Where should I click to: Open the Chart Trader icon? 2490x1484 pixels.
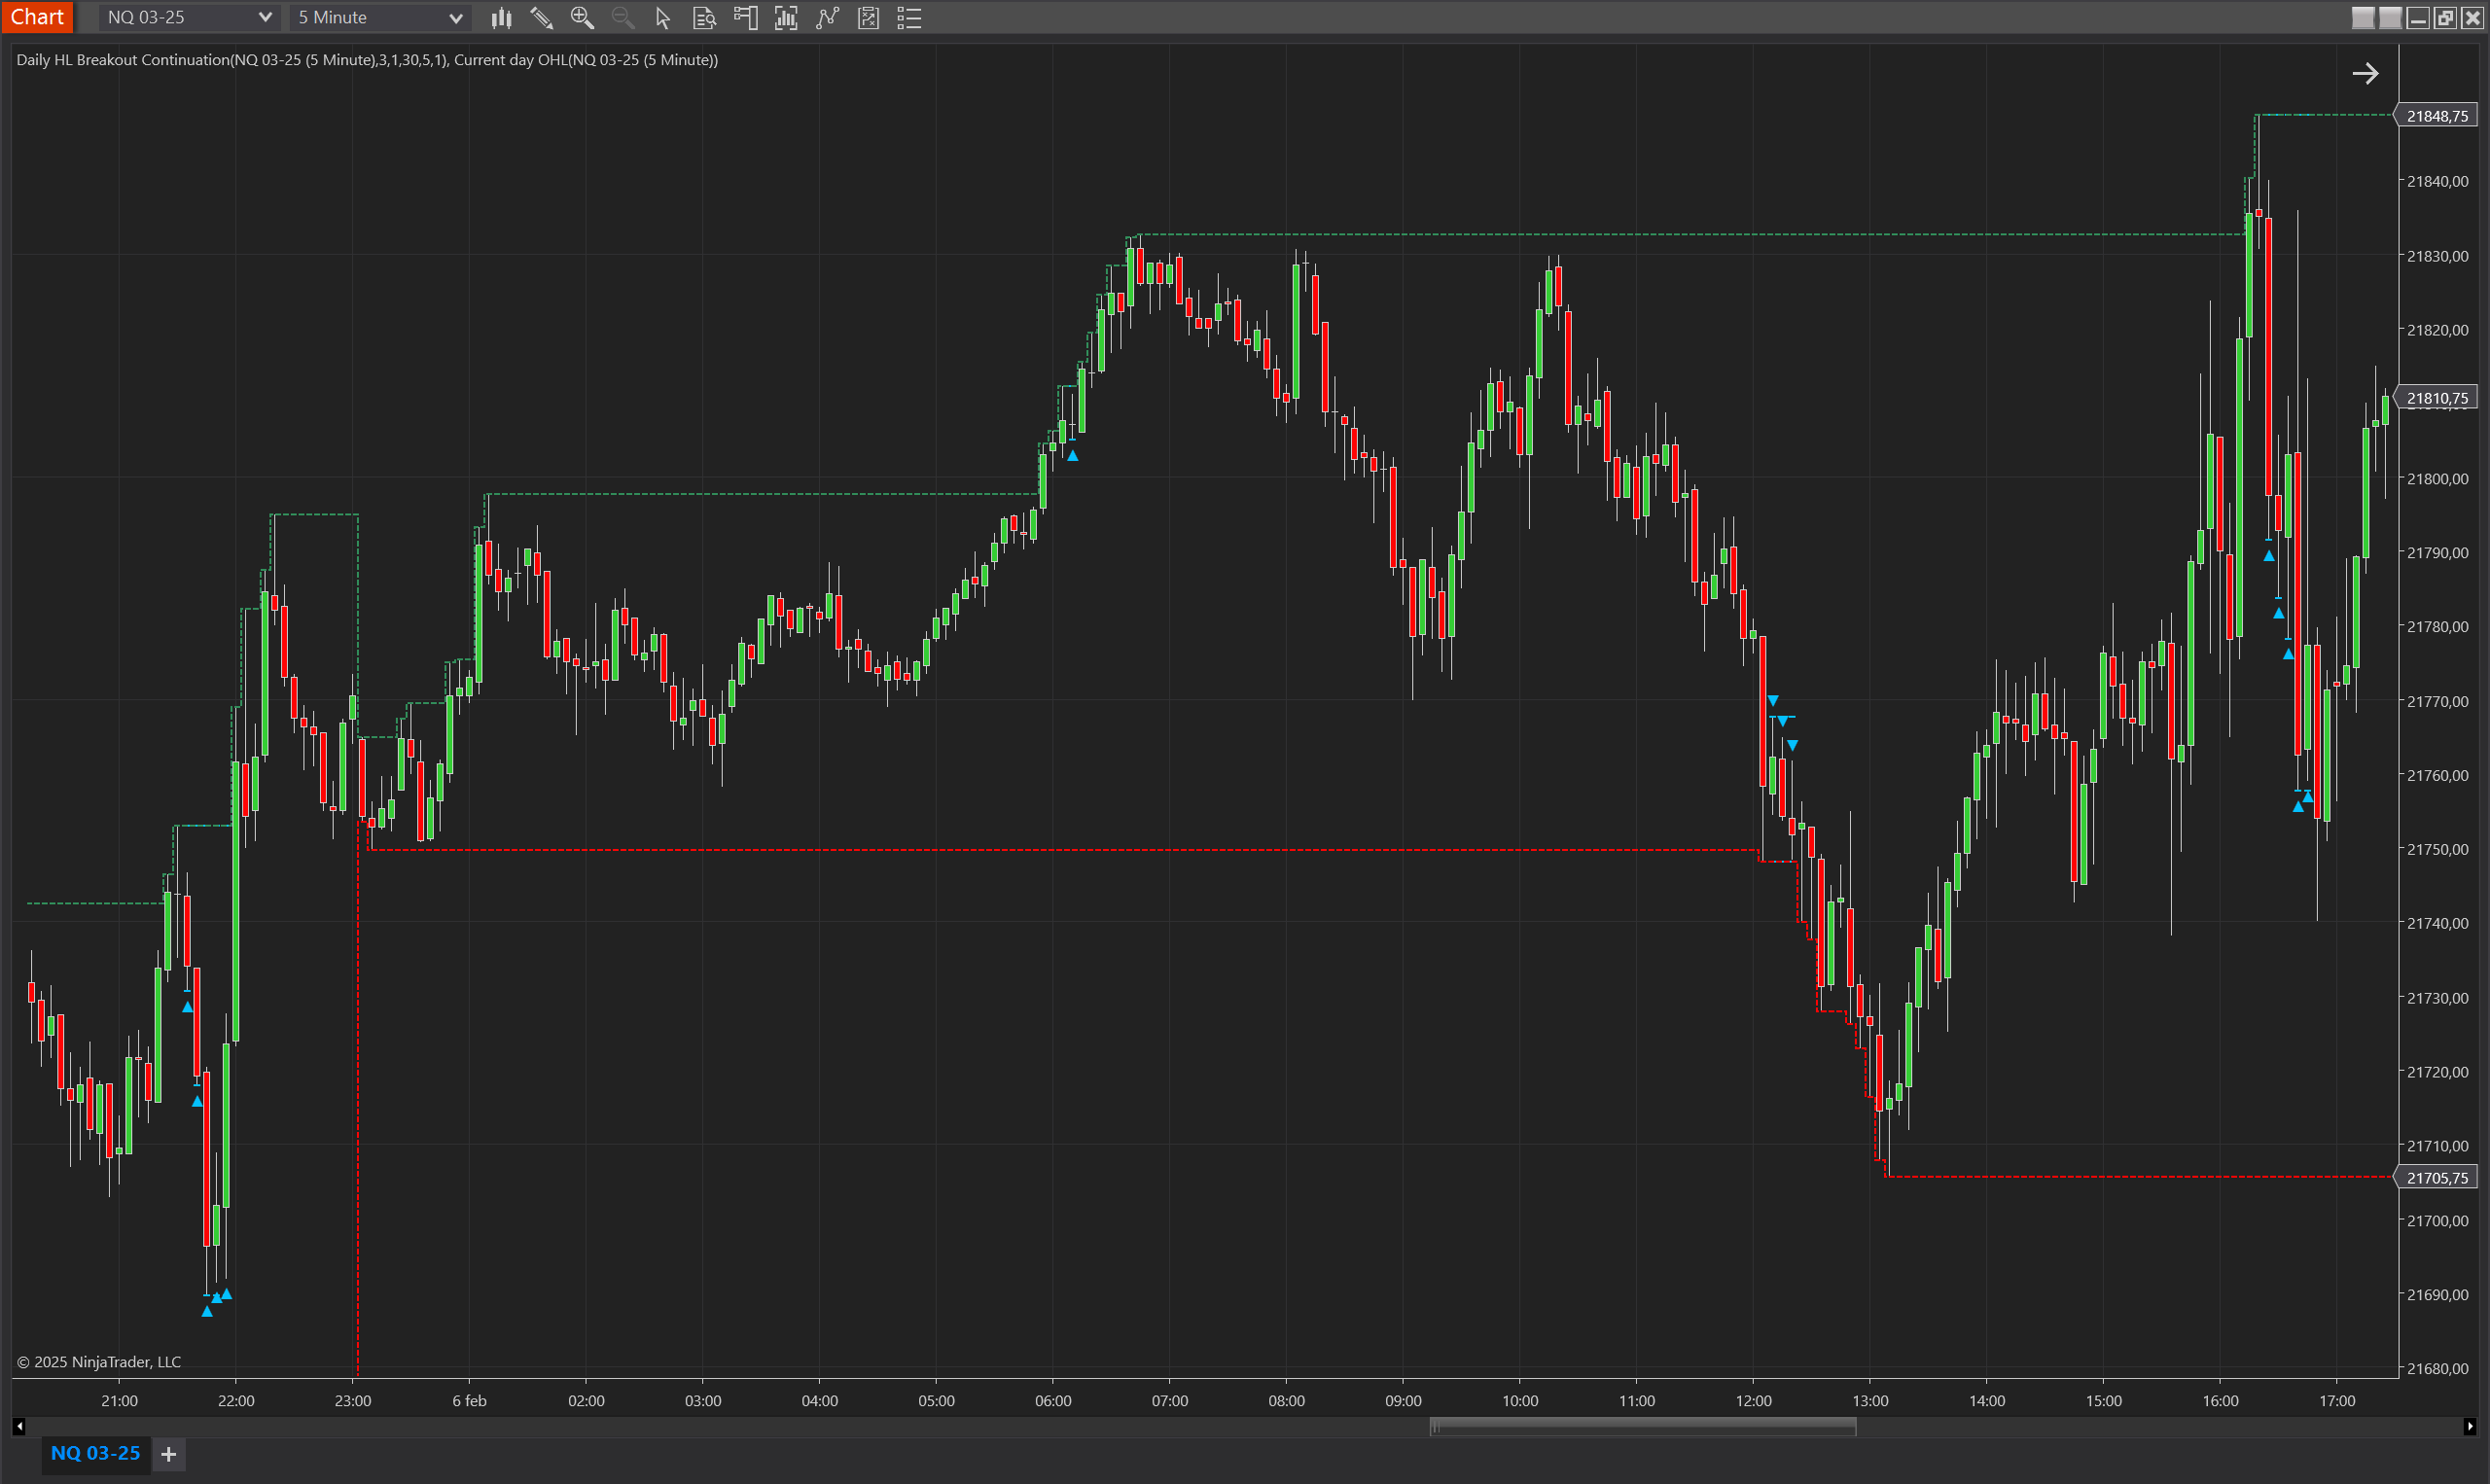[x=745, y=17]
